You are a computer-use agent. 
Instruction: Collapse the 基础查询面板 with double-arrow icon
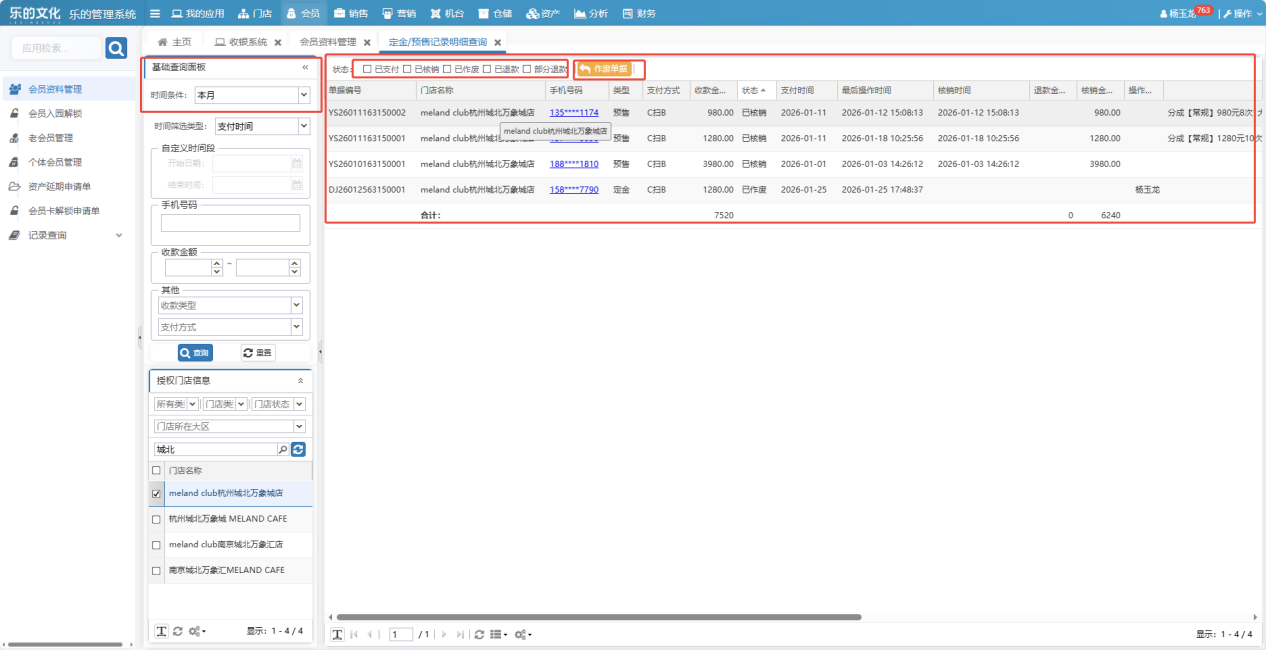click(305, 68)
